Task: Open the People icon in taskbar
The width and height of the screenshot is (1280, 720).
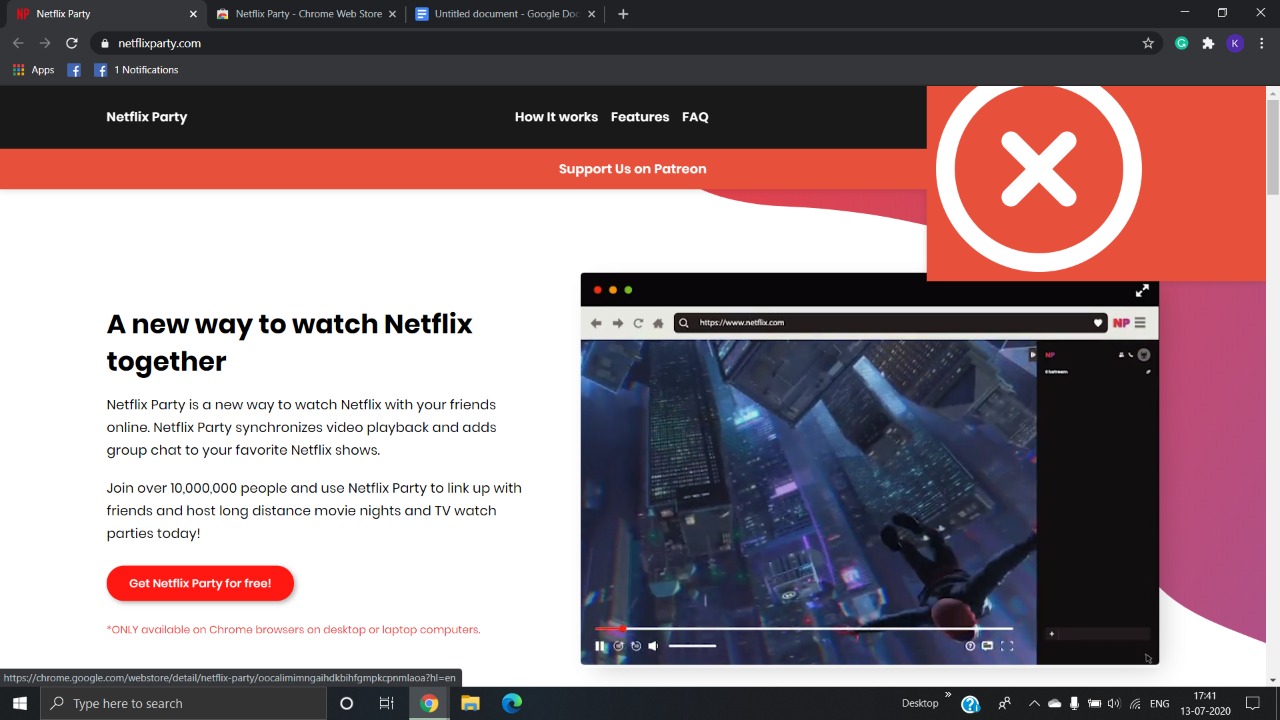Action: pyautogui.click(x=1004, y=703)
